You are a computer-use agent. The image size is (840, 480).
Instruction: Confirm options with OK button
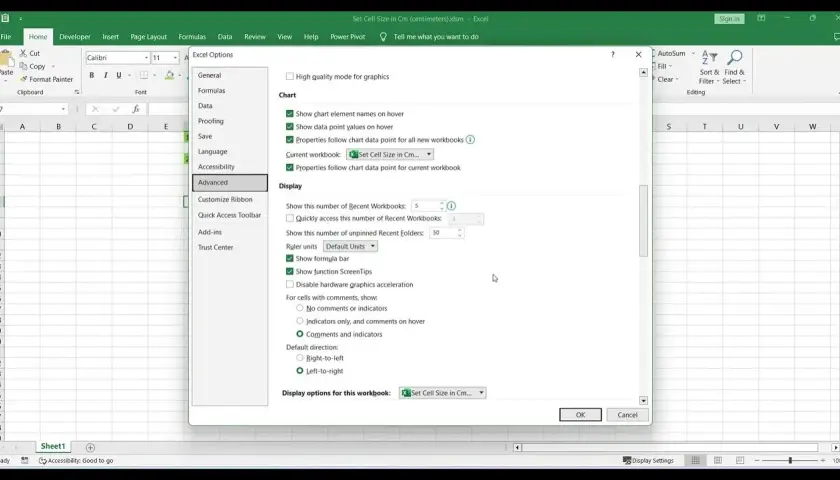[x=580, y=415]
